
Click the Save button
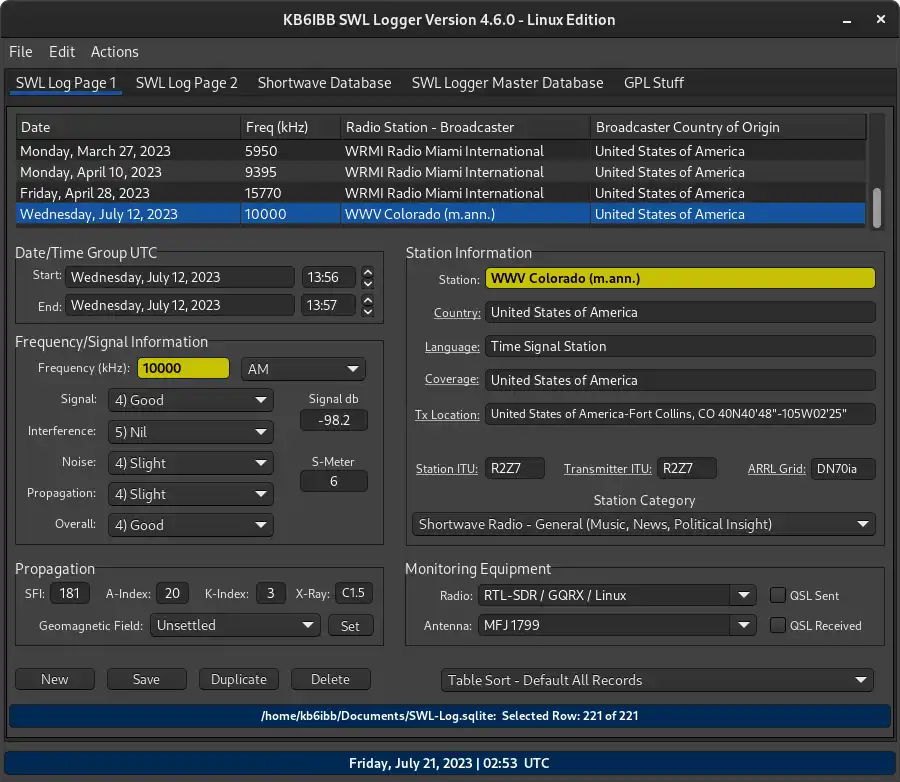tap(146, 679)
